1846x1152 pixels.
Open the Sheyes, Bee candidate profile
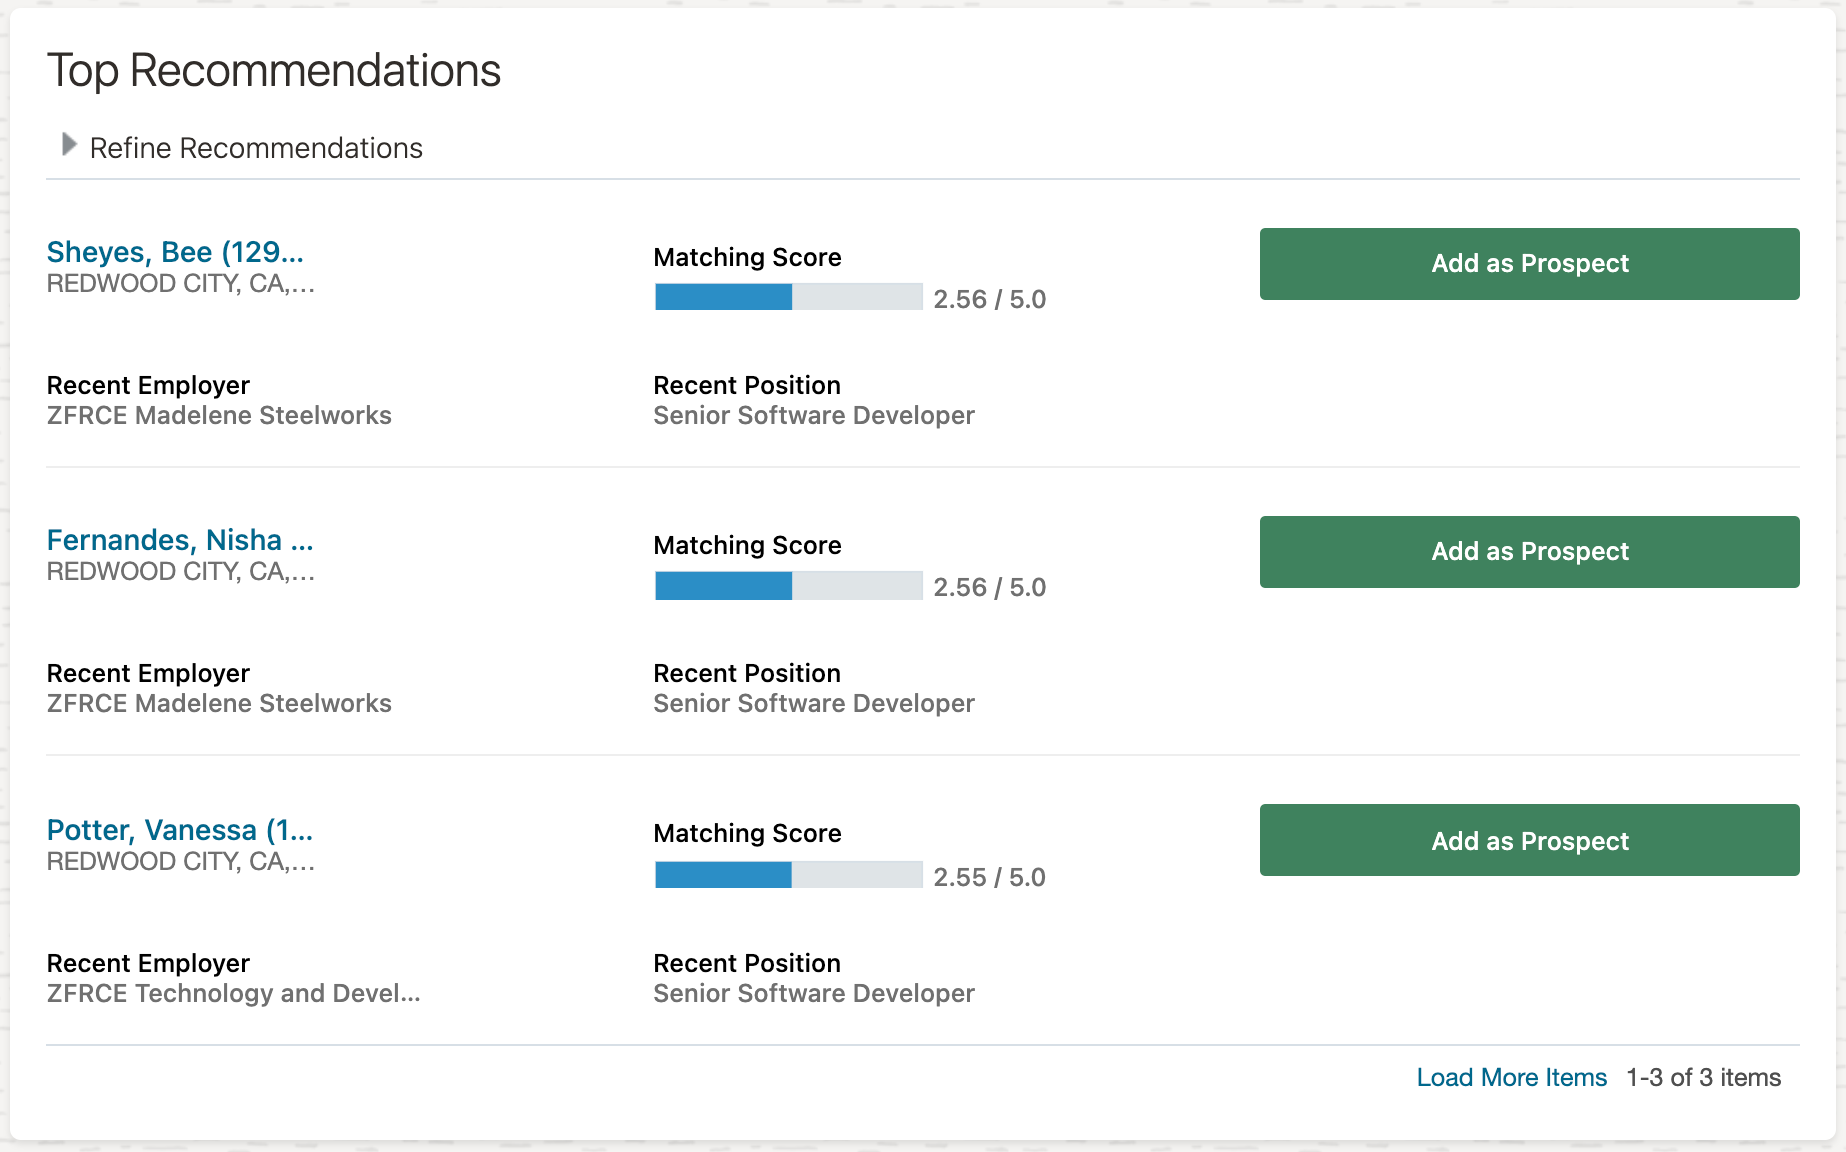175,252
